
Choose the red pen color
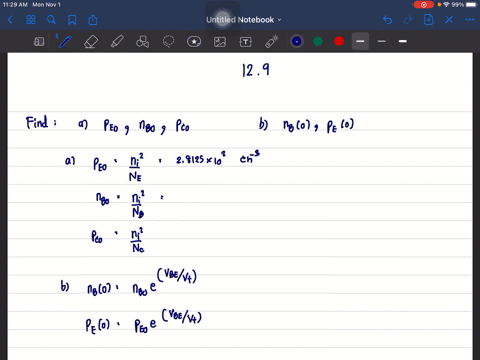[339, 41]
